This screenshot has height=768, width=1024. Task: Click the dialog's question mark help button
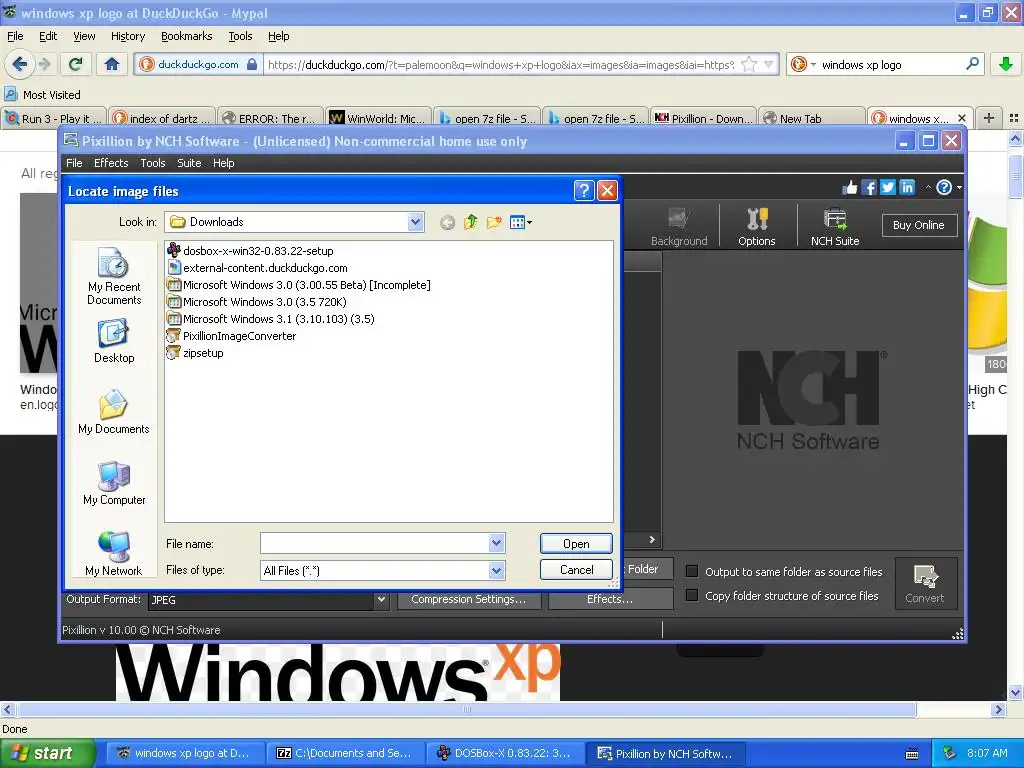click(584, 191)
